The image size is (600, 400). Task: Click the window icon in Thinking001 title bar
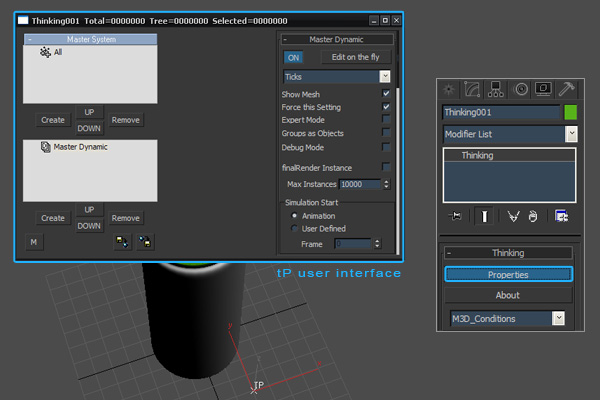(x=23, y=20)
